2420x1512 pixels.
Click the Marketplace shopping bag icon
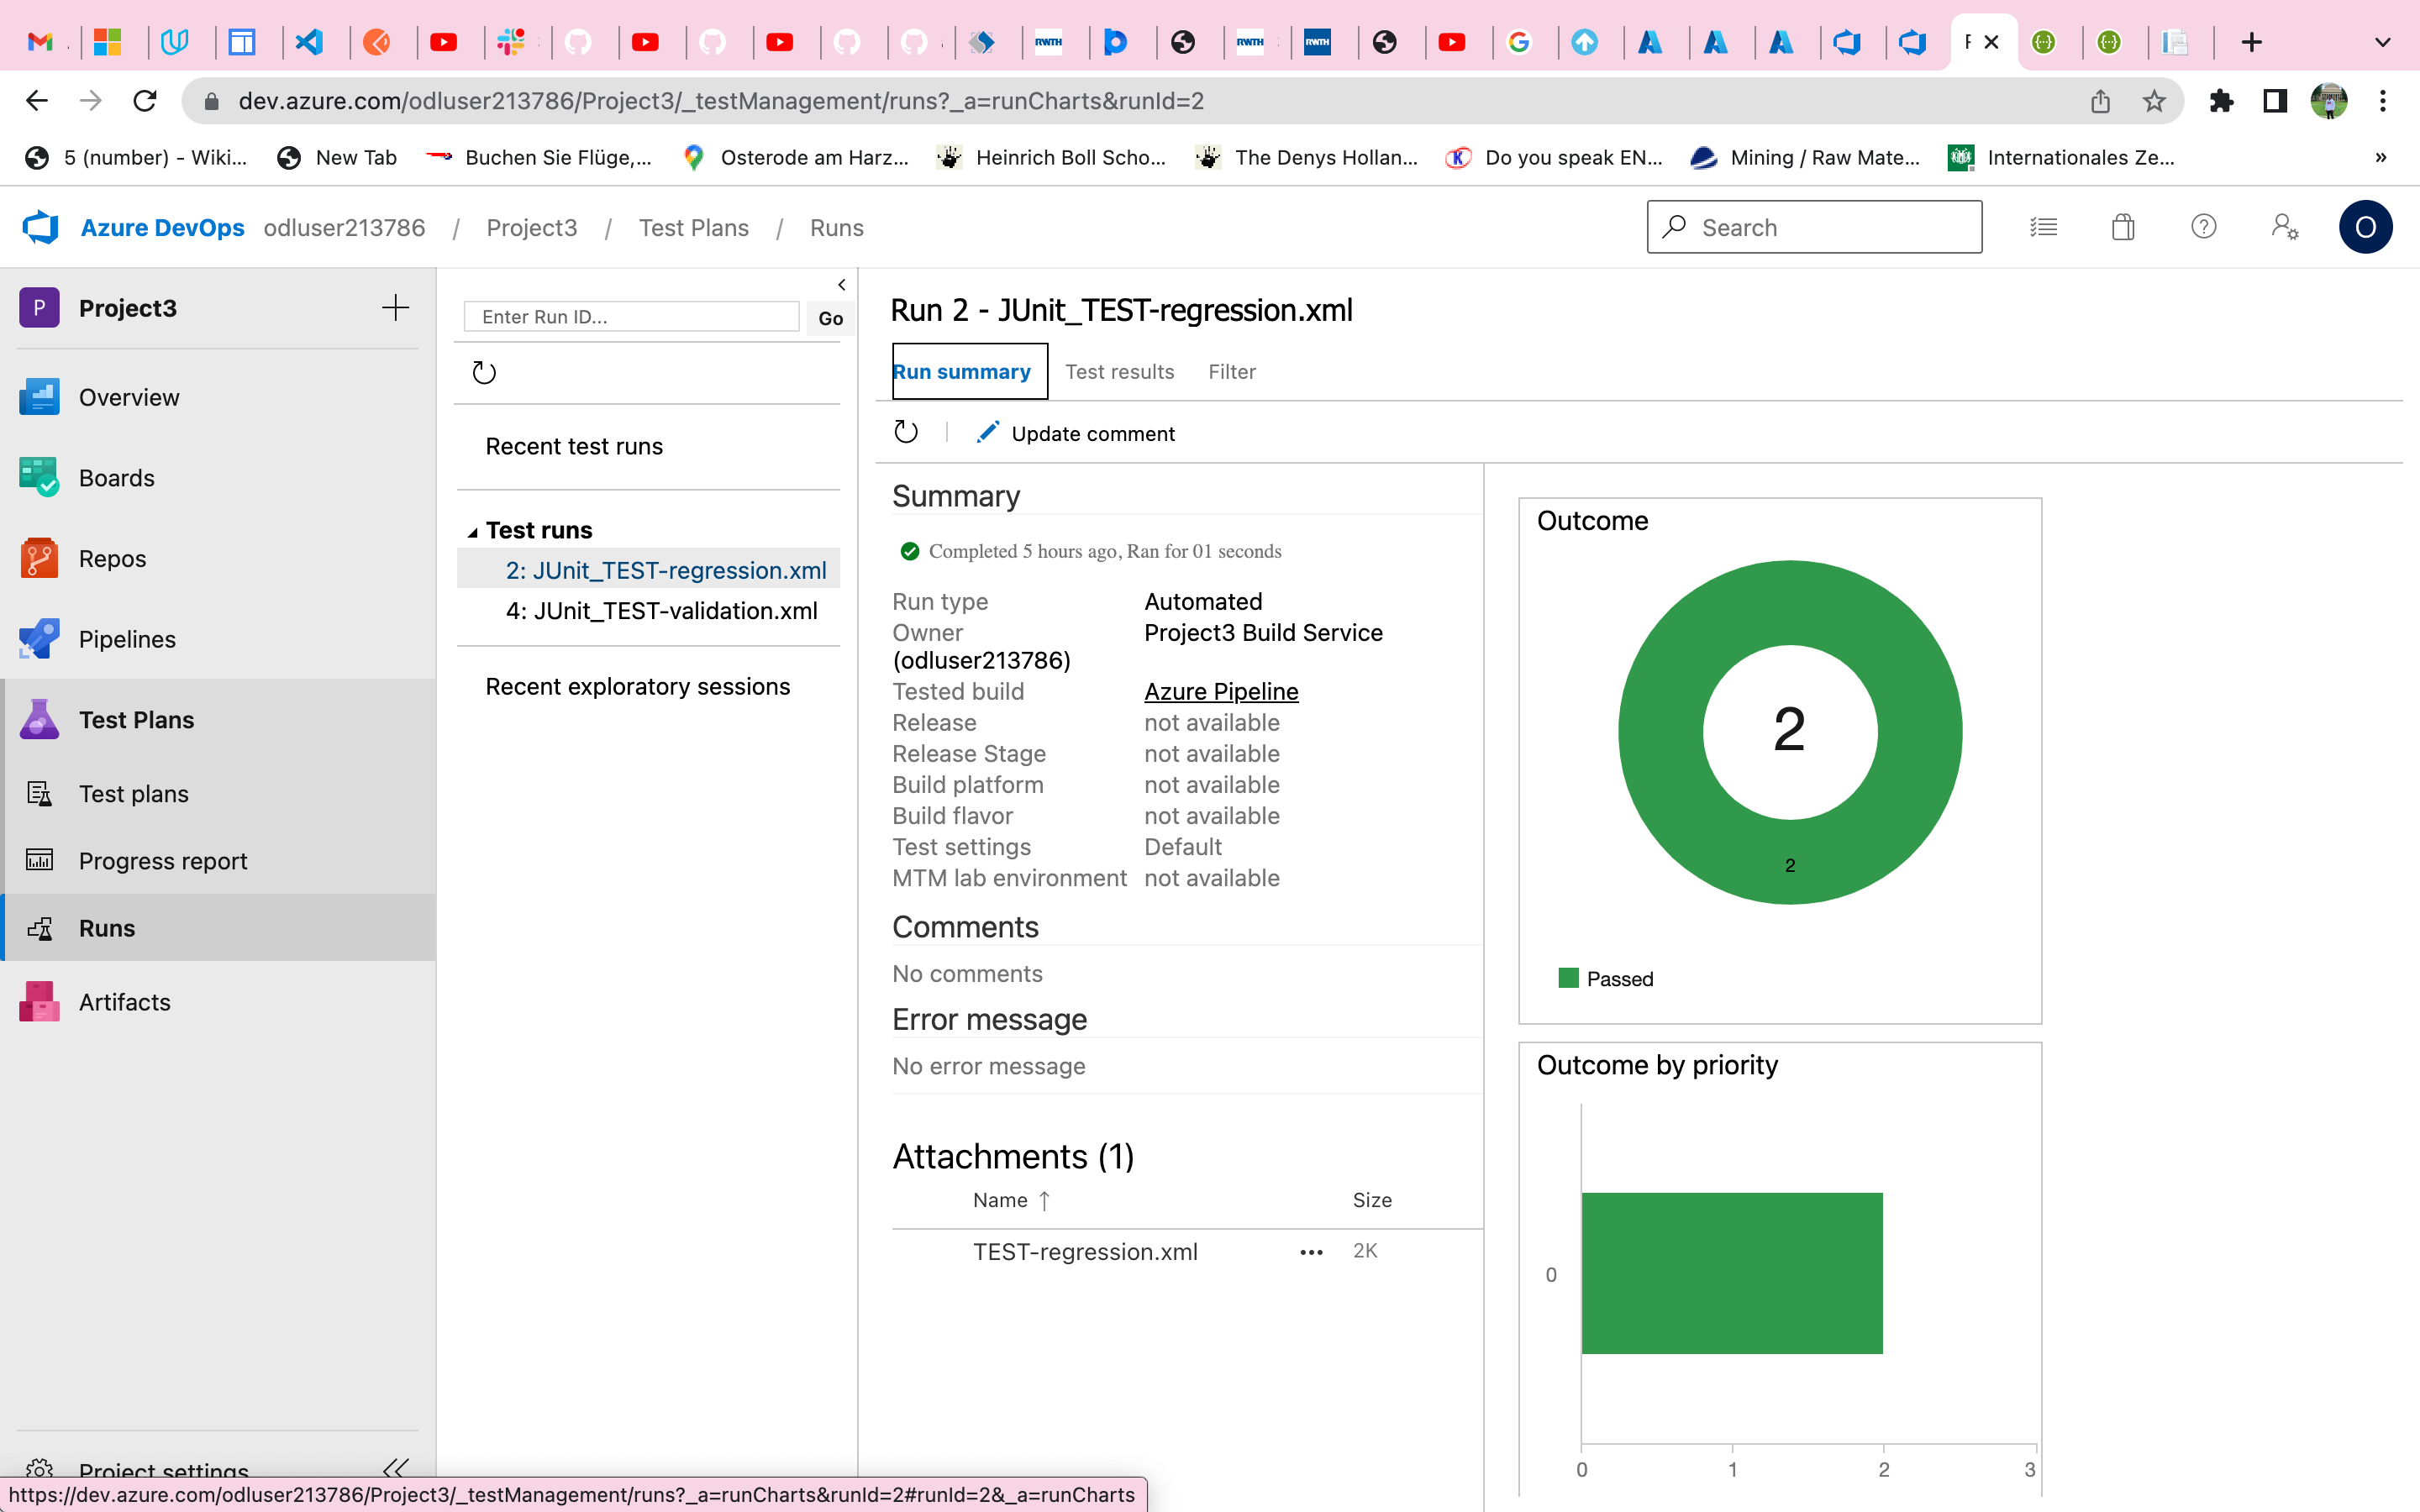(2123, 228)
